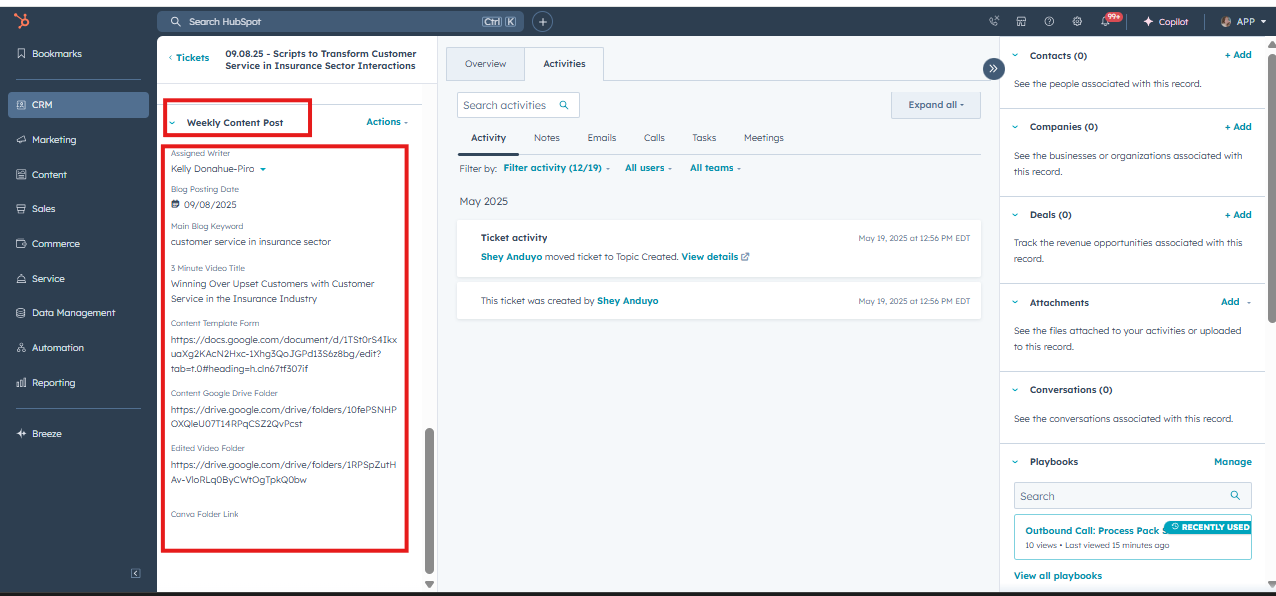Switch to the Activities tab
Viewport: 1276px width, 596px height.
[564, 64]
